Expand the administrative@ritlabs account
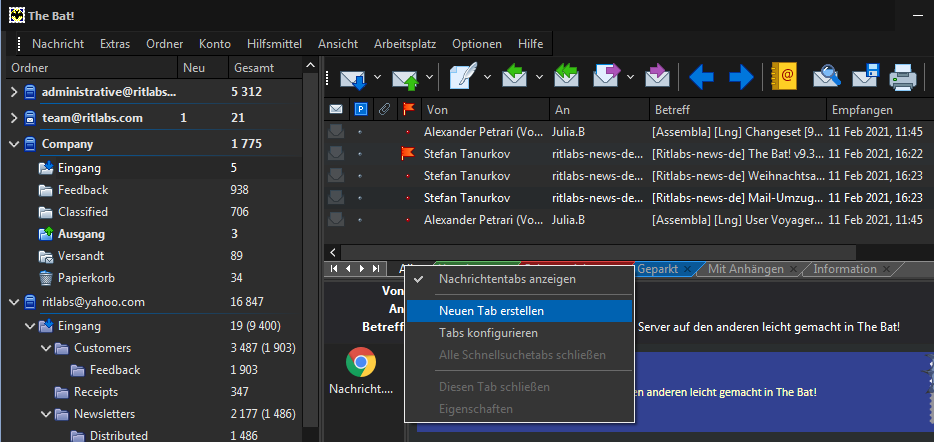 (14, 92)
